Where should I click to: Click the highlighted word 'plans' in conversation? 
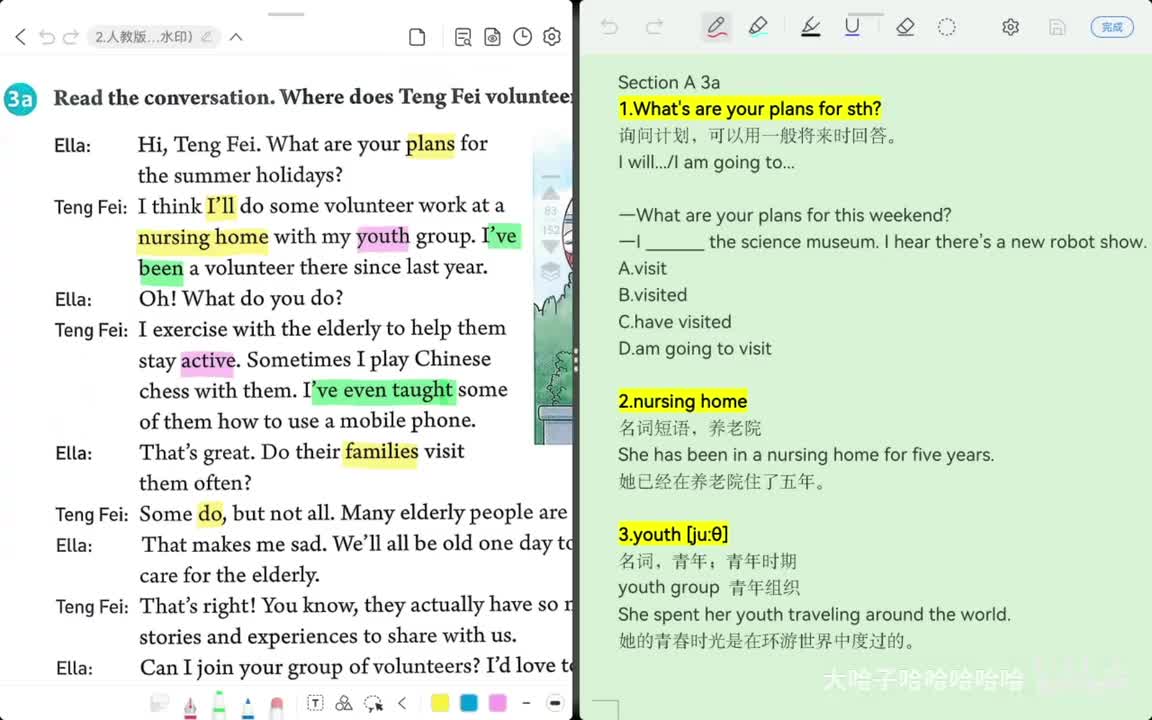[x=431, y=143]
